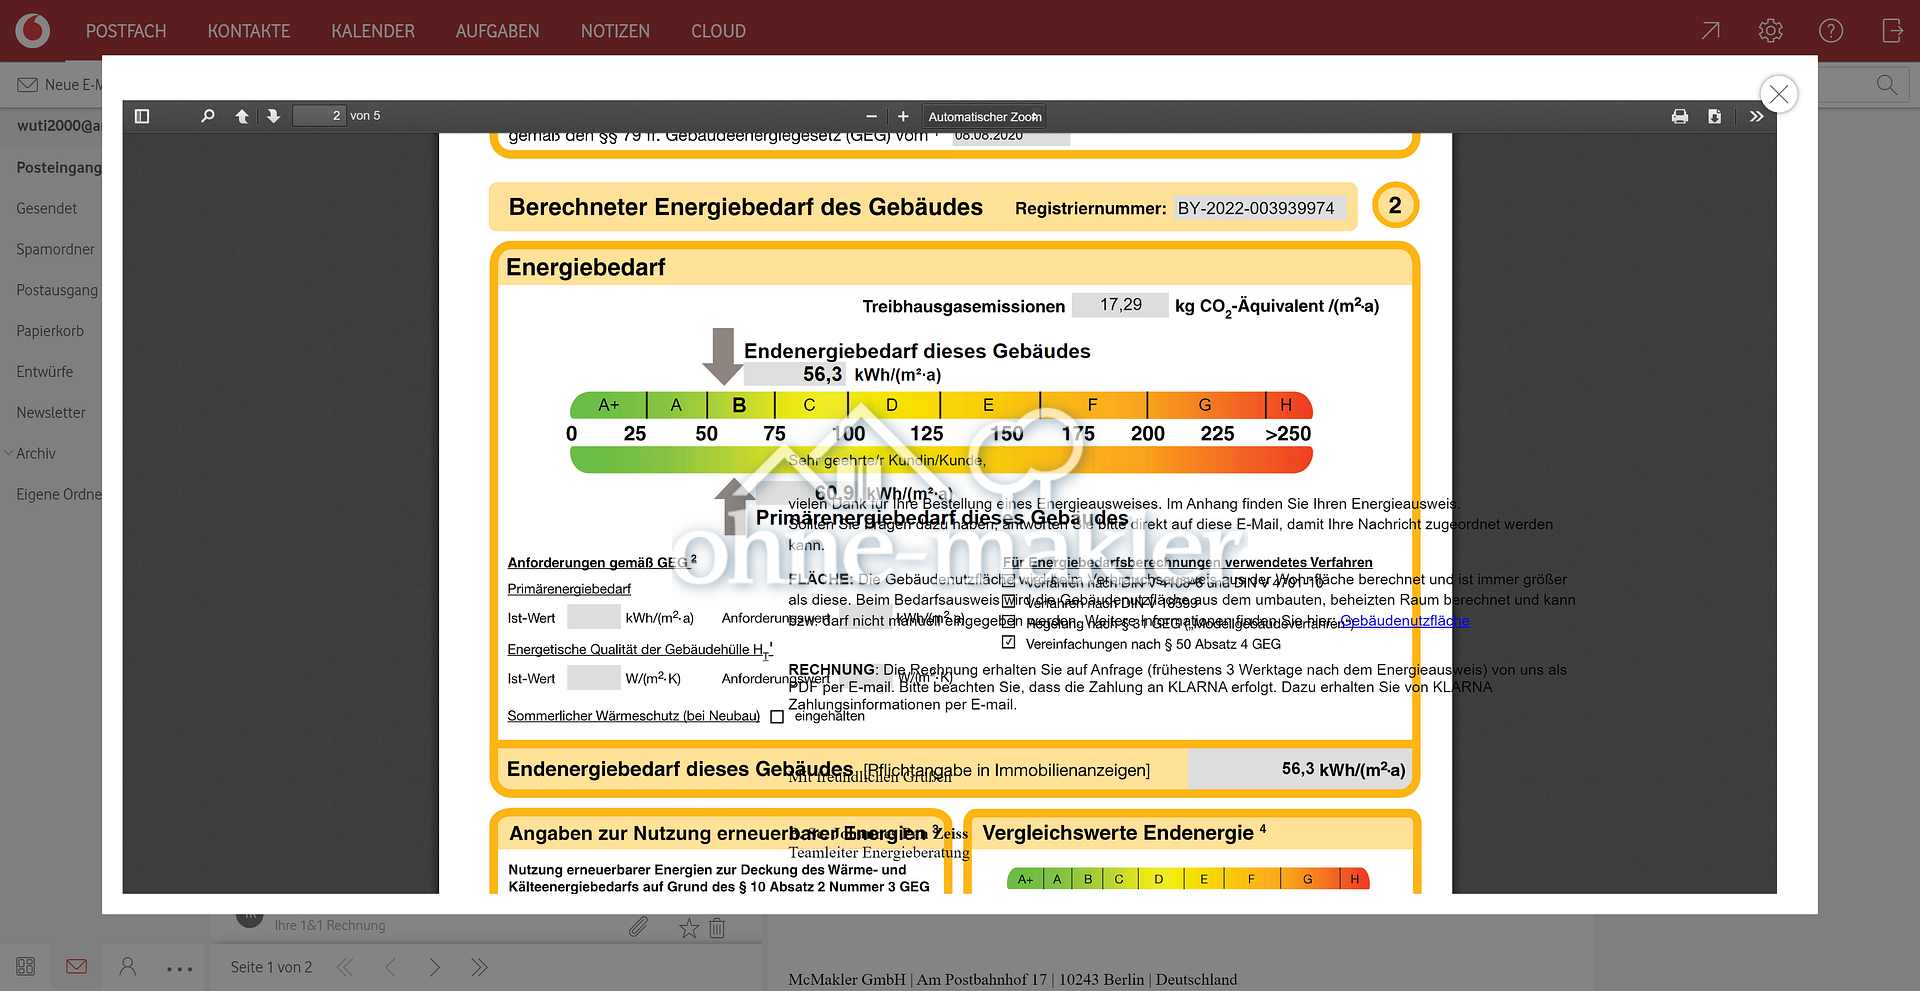Screen dimensions: 1920x991
Task: Uncheck 'Vereinfachungen nach § 50 Absatz 4 GEG'
Action: pos(1009,643)
